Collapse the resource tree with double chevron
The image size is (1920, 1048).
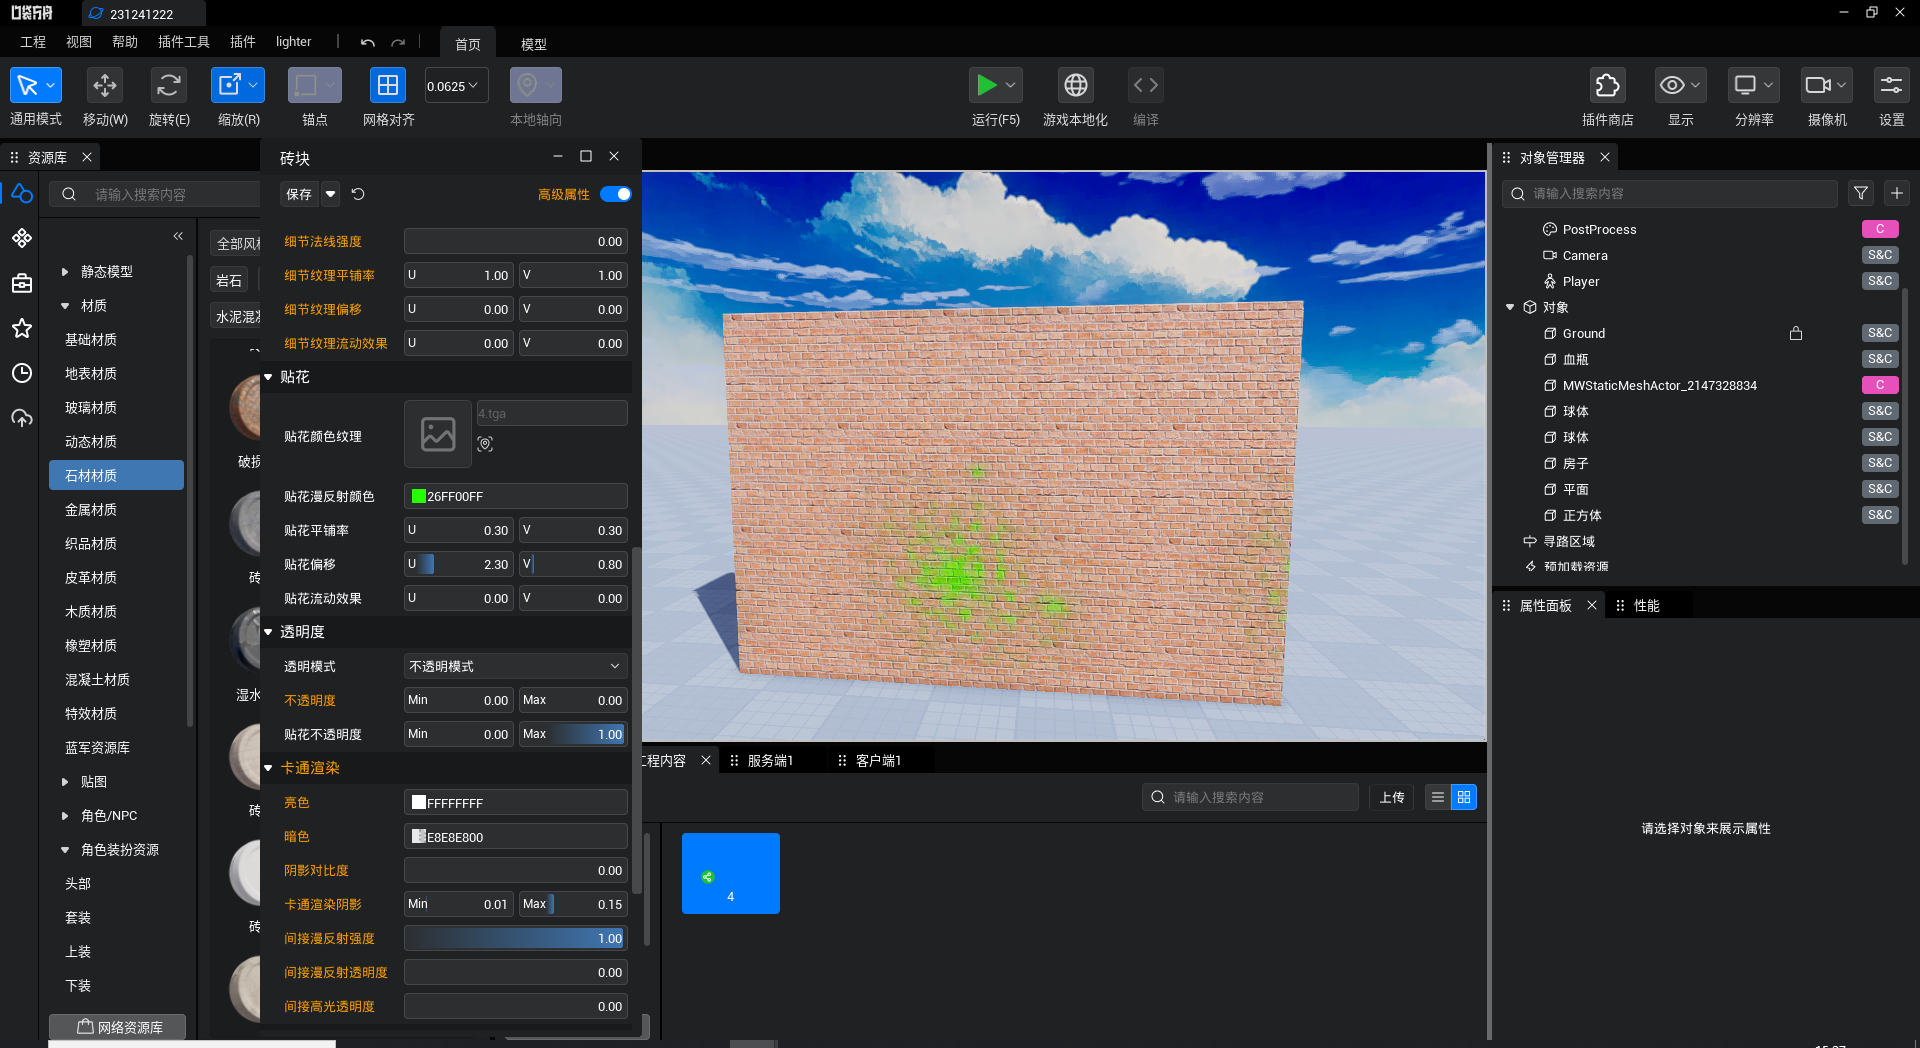[178, 236]
